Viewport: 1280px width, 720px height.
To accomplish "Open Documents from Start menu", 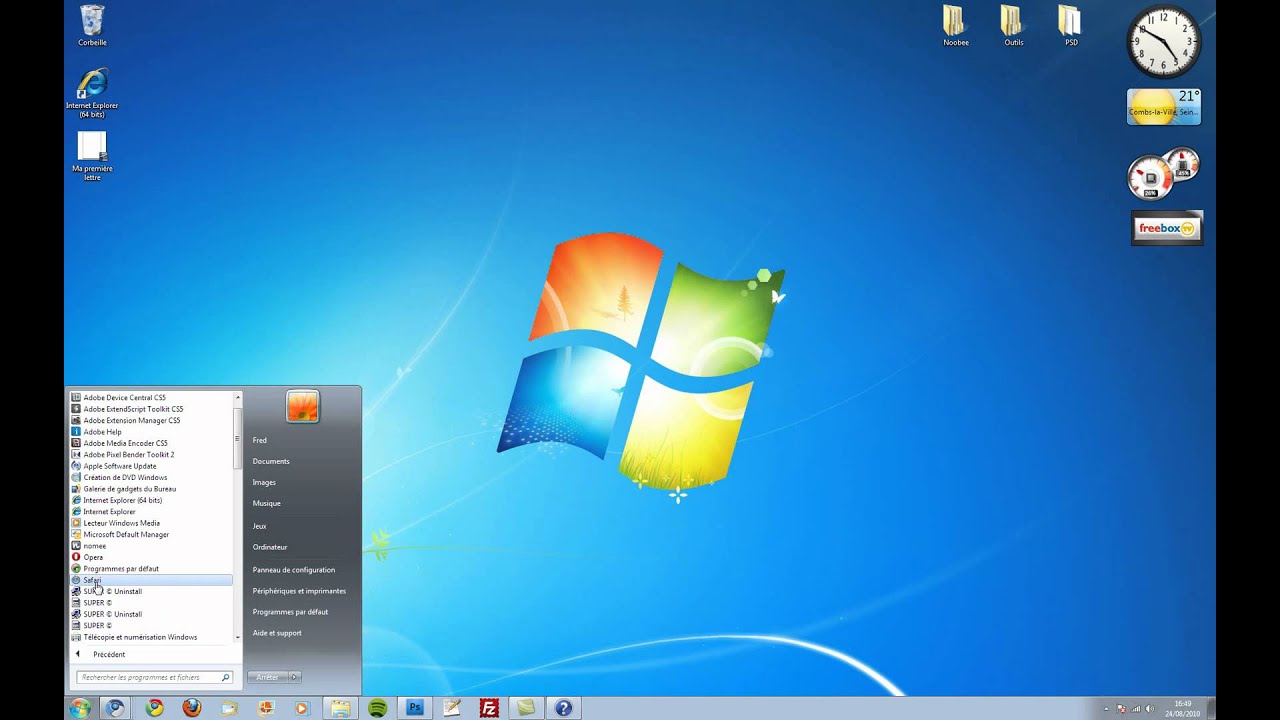I will (271, 461).
